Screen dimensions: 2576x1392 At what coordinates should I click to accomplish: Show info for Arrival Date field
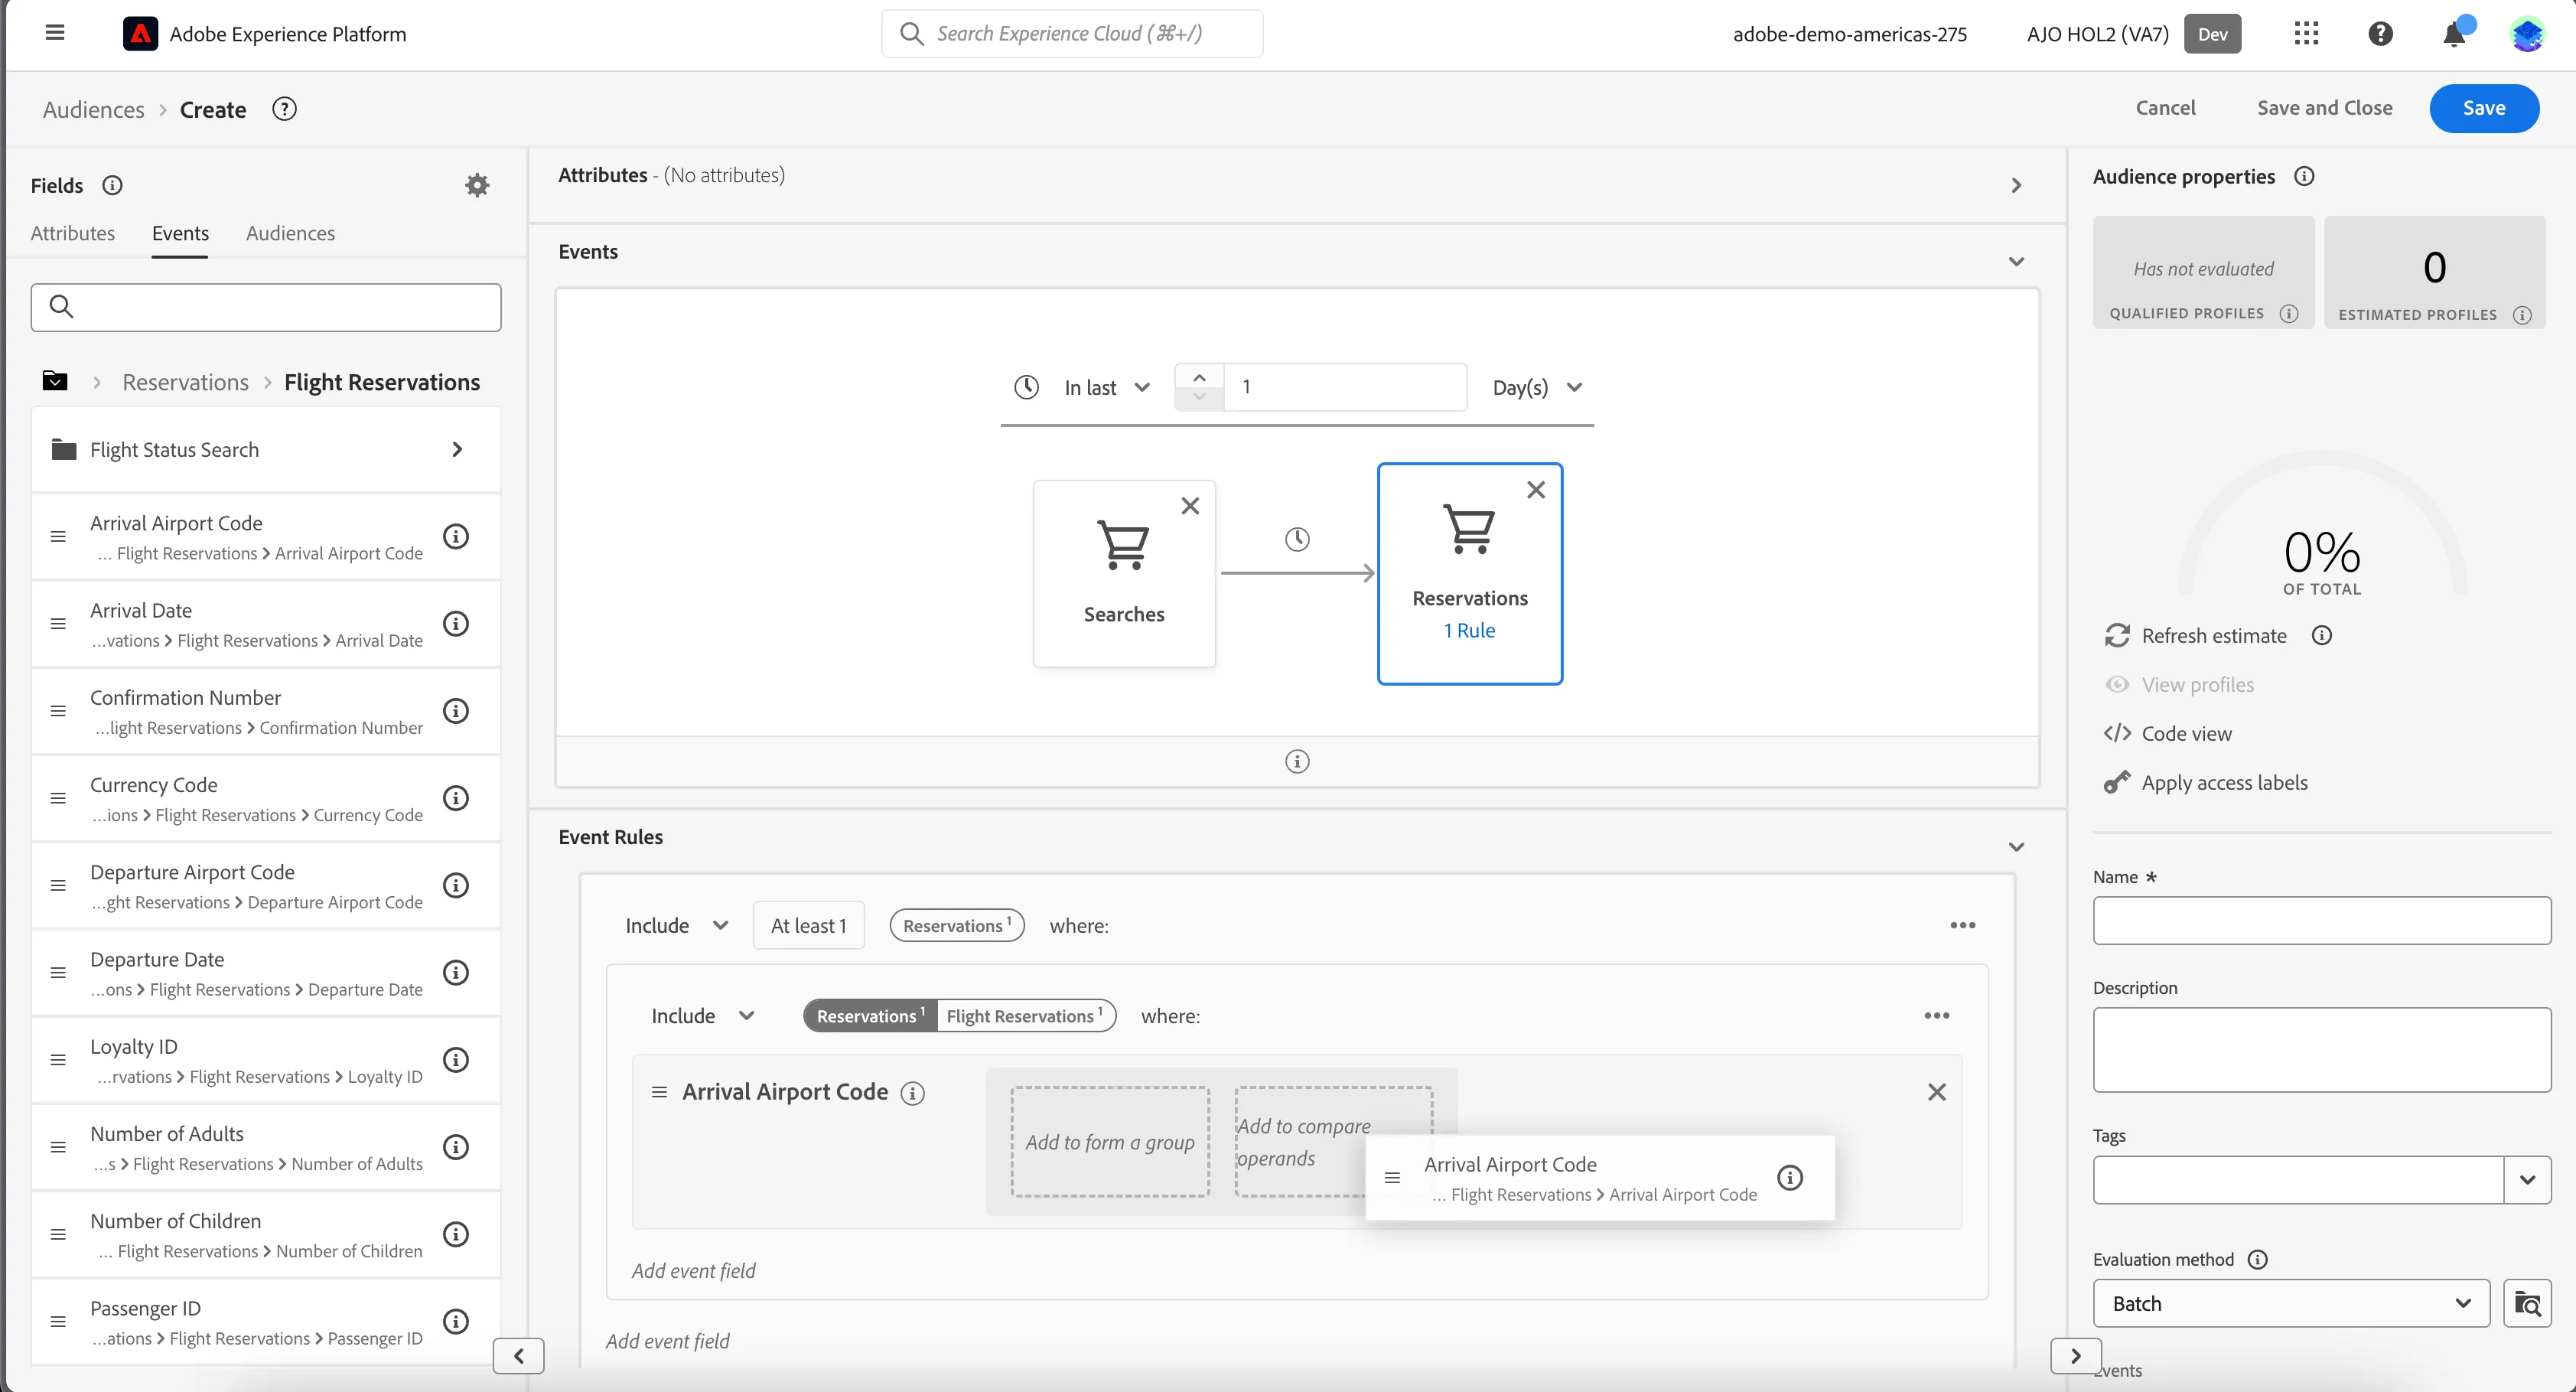tap(456, 624)
